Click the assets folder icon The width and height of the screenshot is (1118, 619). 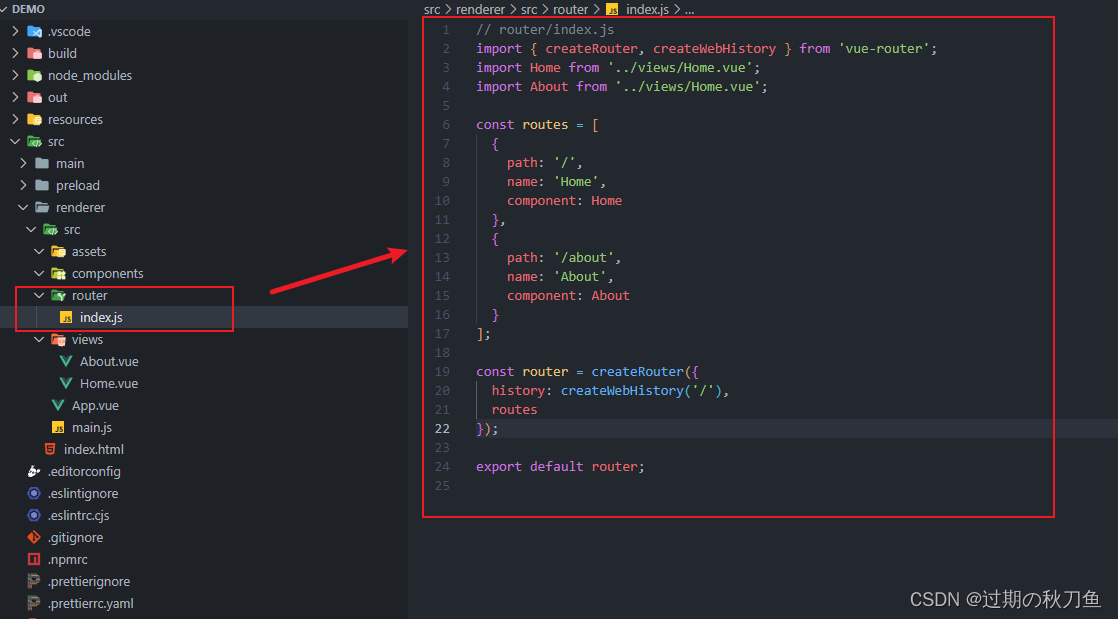tap(58, 252)
